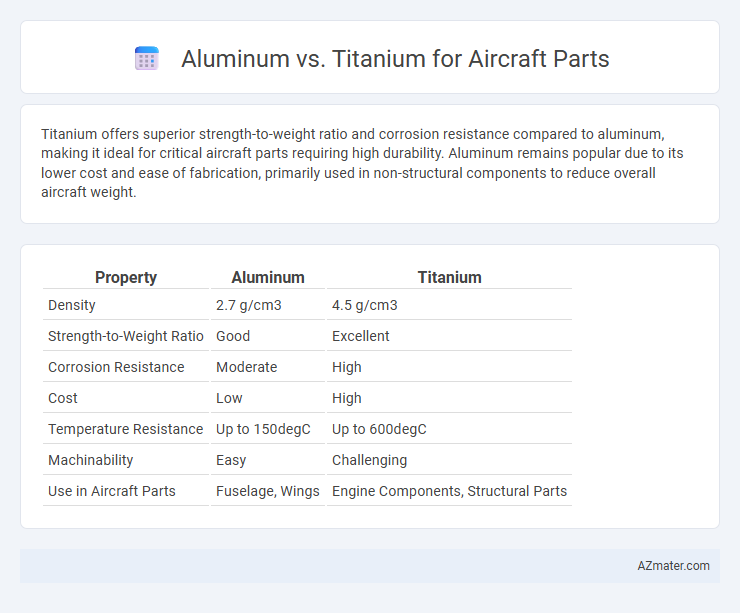Click the 'Good' strength-to-weight cell
The width and height of the screenshot is (740, 613).
click(233, 336)
